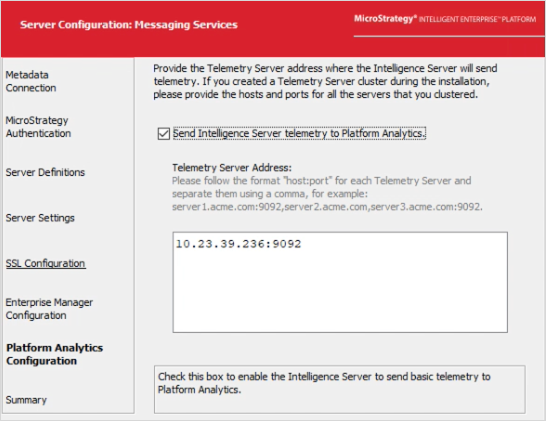Image resolution: width=546 pixels, height=421 pixels.
Task: Click the checkbox label text about Platform Analytics
Action: [299, 134]
